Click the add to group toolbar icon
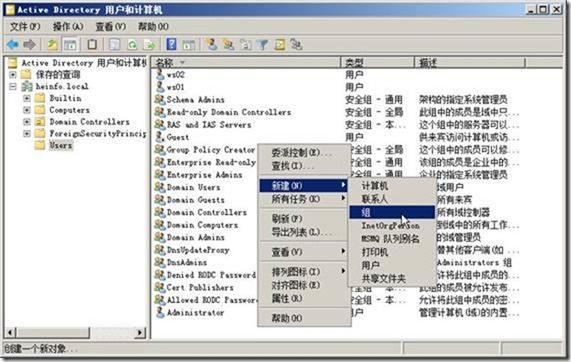Screen dimensions: 571x362 click(296, 44)
